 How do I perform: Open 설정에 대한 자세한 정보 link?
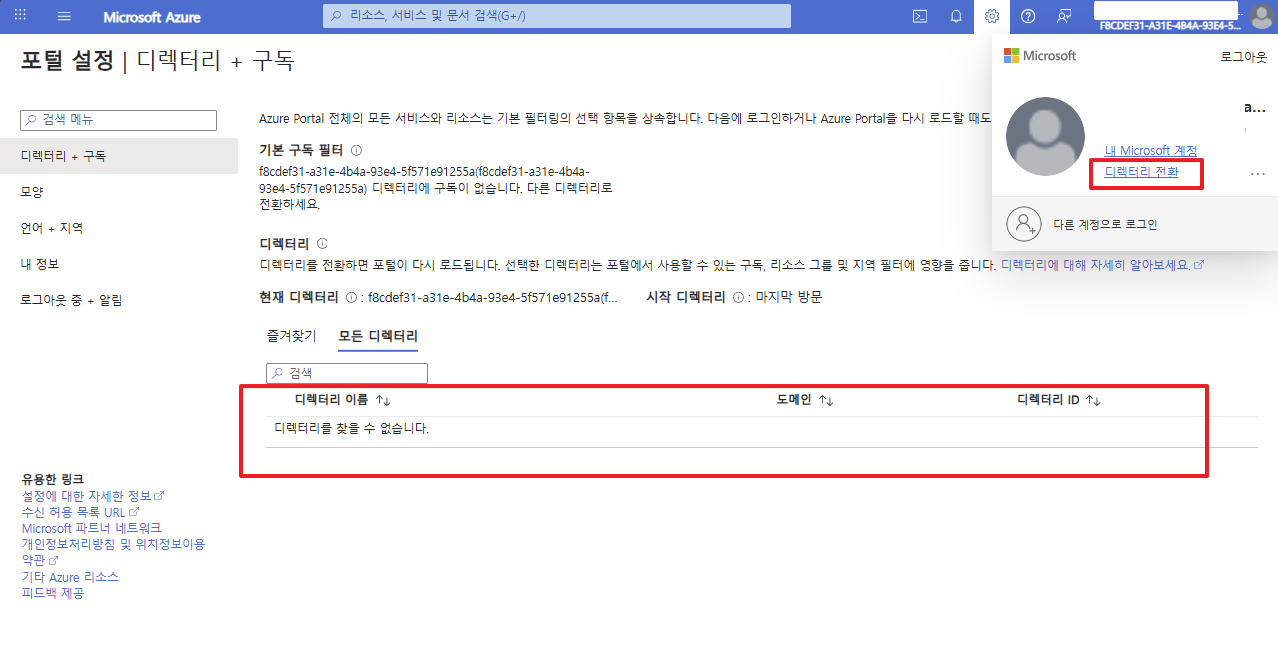pos(93,496)
